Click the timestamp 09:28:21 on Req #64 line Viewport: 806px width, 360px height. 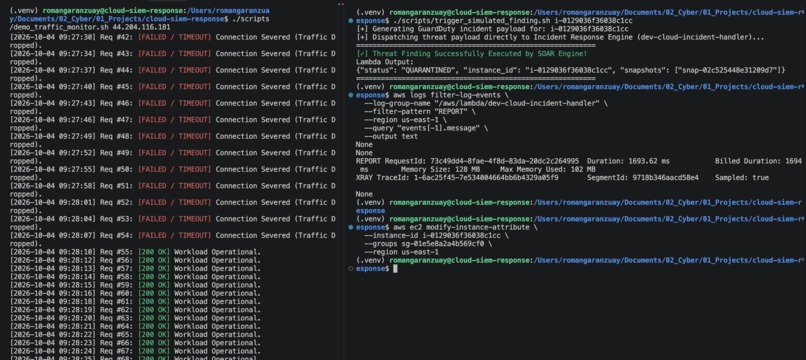[x=76, y=326]
